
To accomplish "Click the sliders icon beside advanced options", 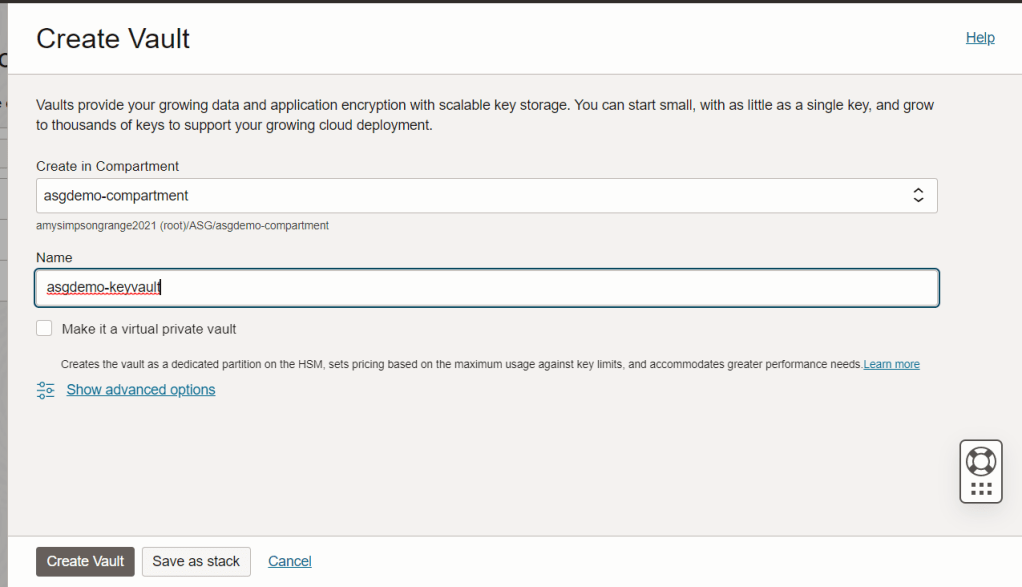I will tap(46, 390).
